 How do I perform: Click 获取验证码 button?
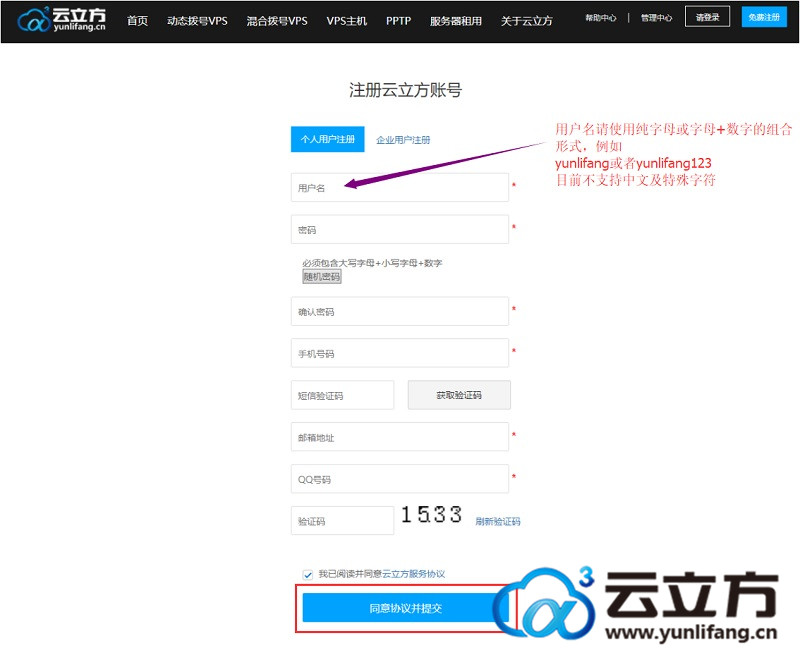(x=459, y=395)
